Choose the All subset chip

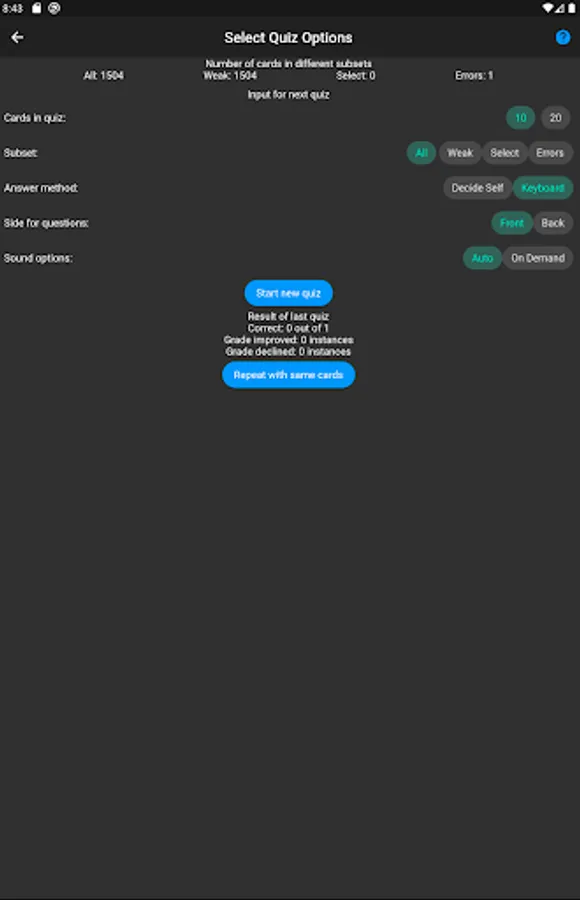point(421,153)
